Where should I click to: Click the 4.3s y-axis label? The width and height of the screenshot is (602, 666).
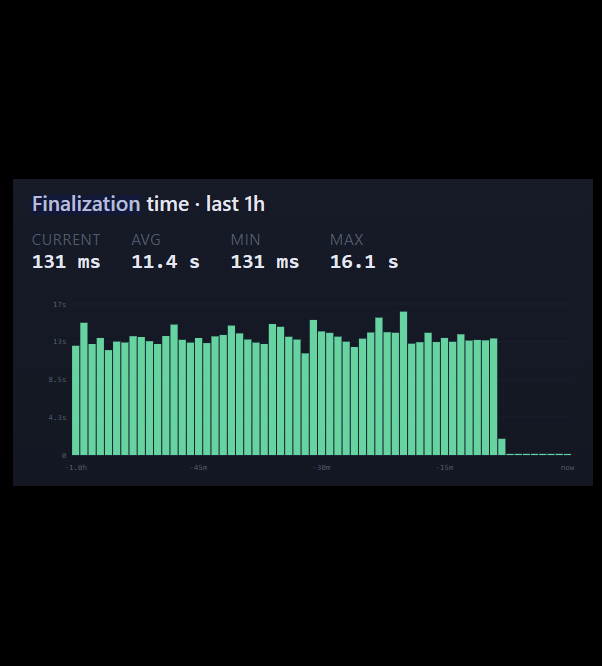pos(57,418)
